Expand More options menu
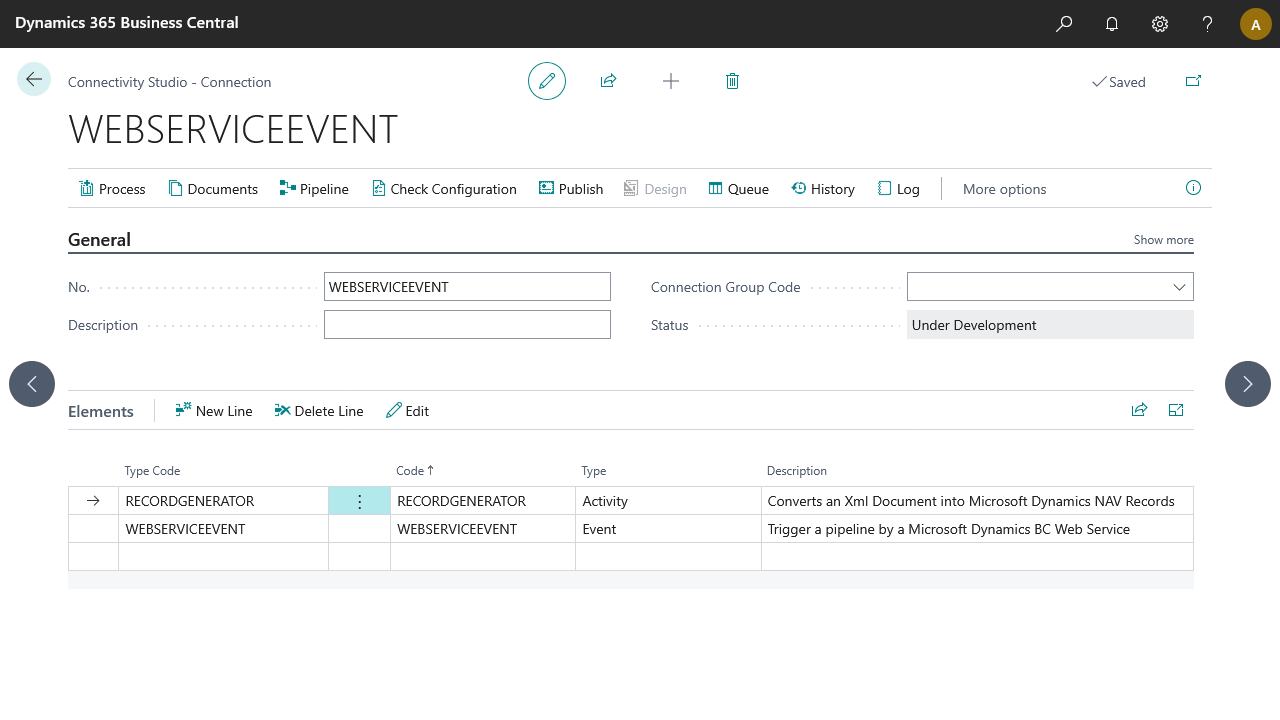 [x=1004, y=189]
